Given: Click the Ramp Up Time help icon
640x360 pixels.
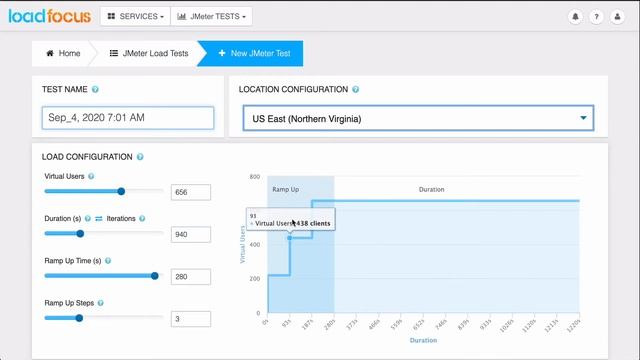Looking at the screenshot, I should (x=108, y=261).
